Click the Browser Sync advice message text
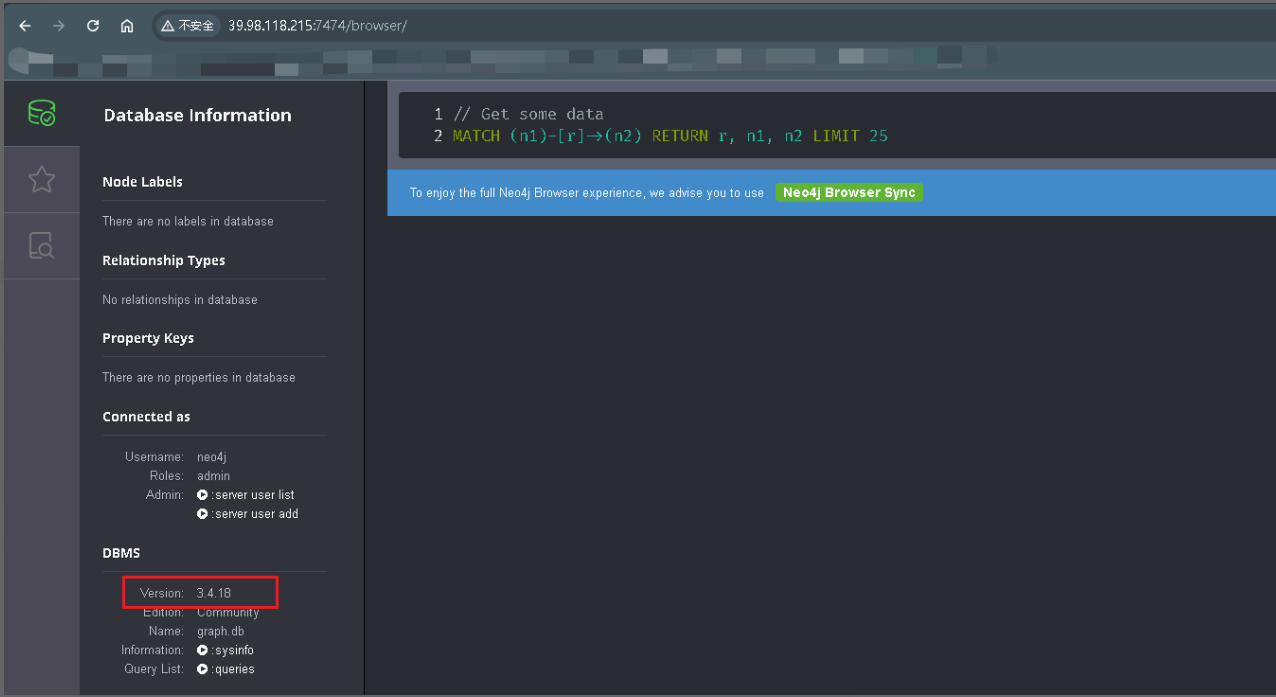Screen dimensions: 1276x697 click(587, 193)
